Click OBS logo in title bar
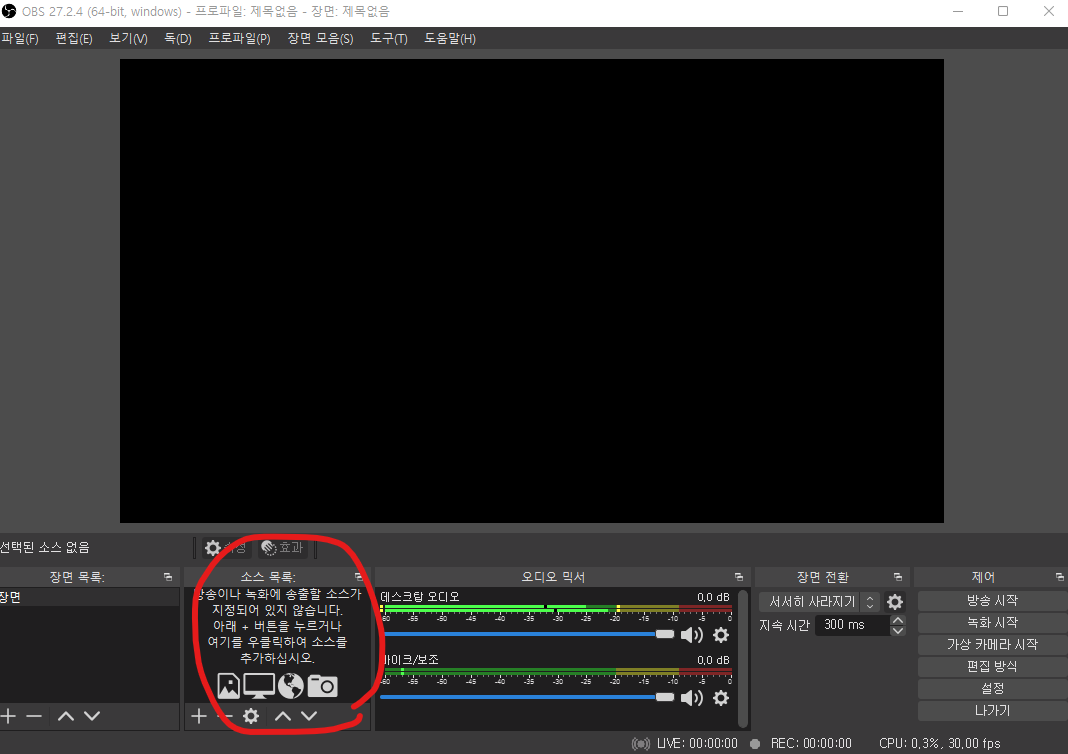This screenshot has width=1068, height=754. point(9,11)
